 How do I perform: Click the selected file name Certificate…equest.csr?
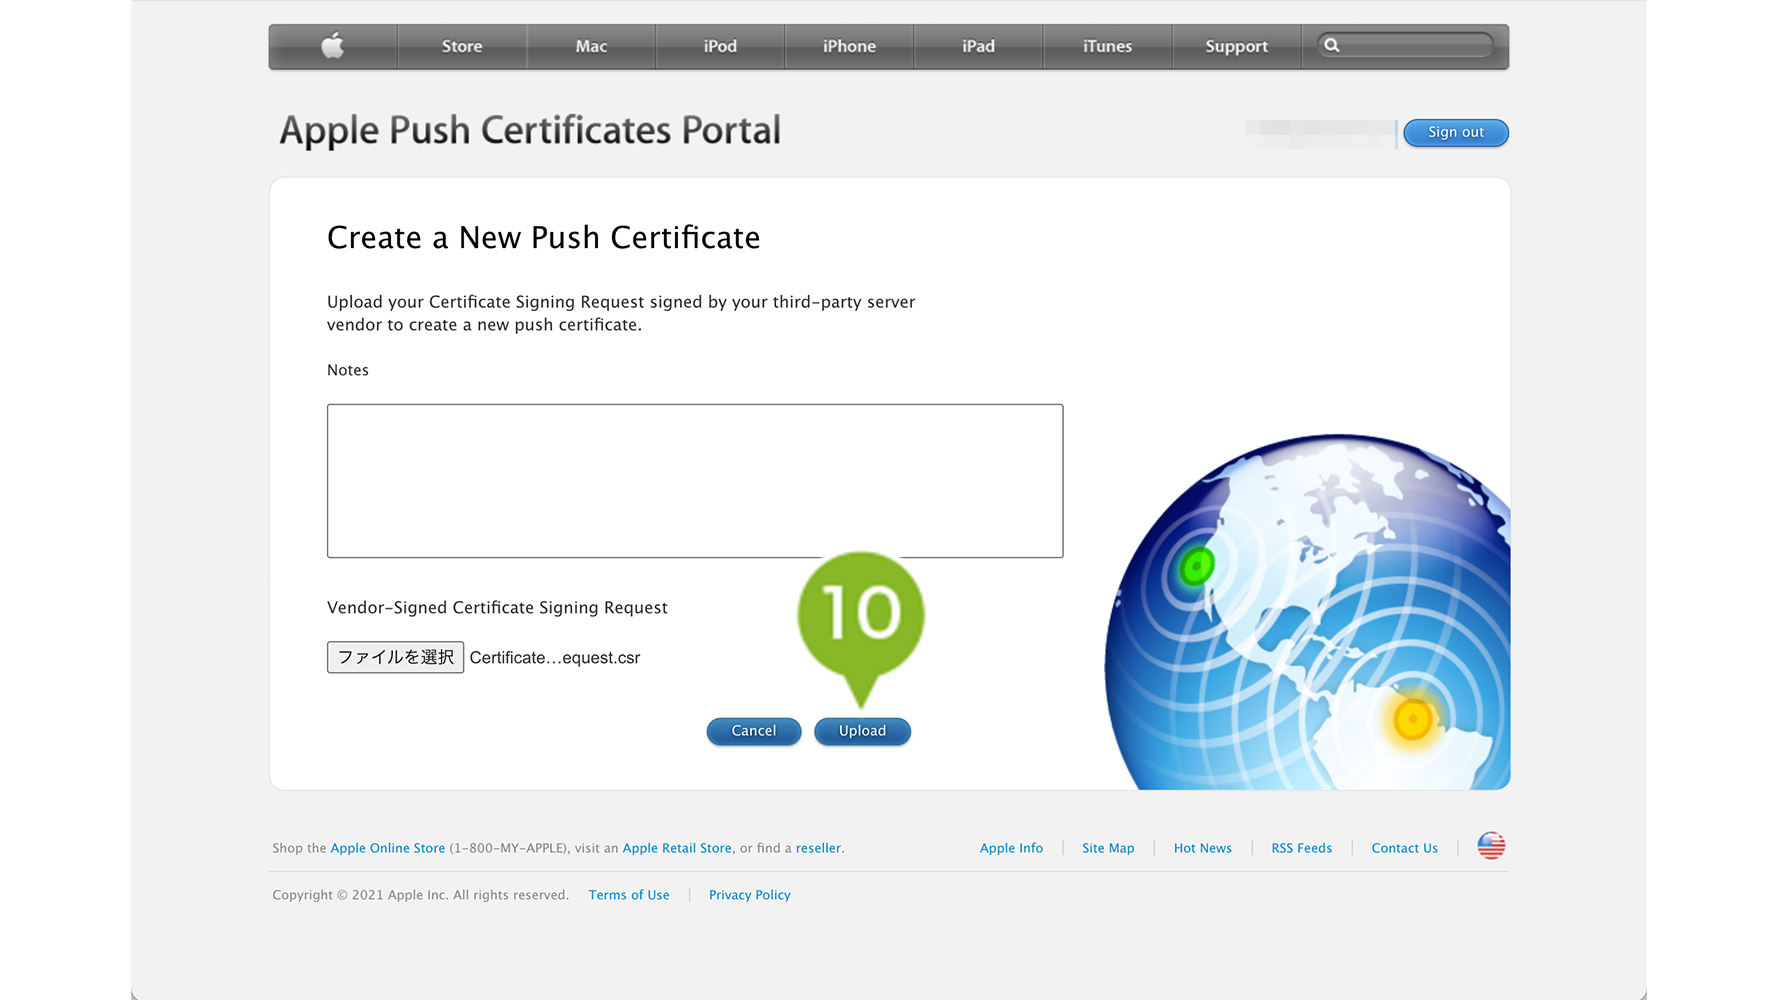(x=555, y=658)
